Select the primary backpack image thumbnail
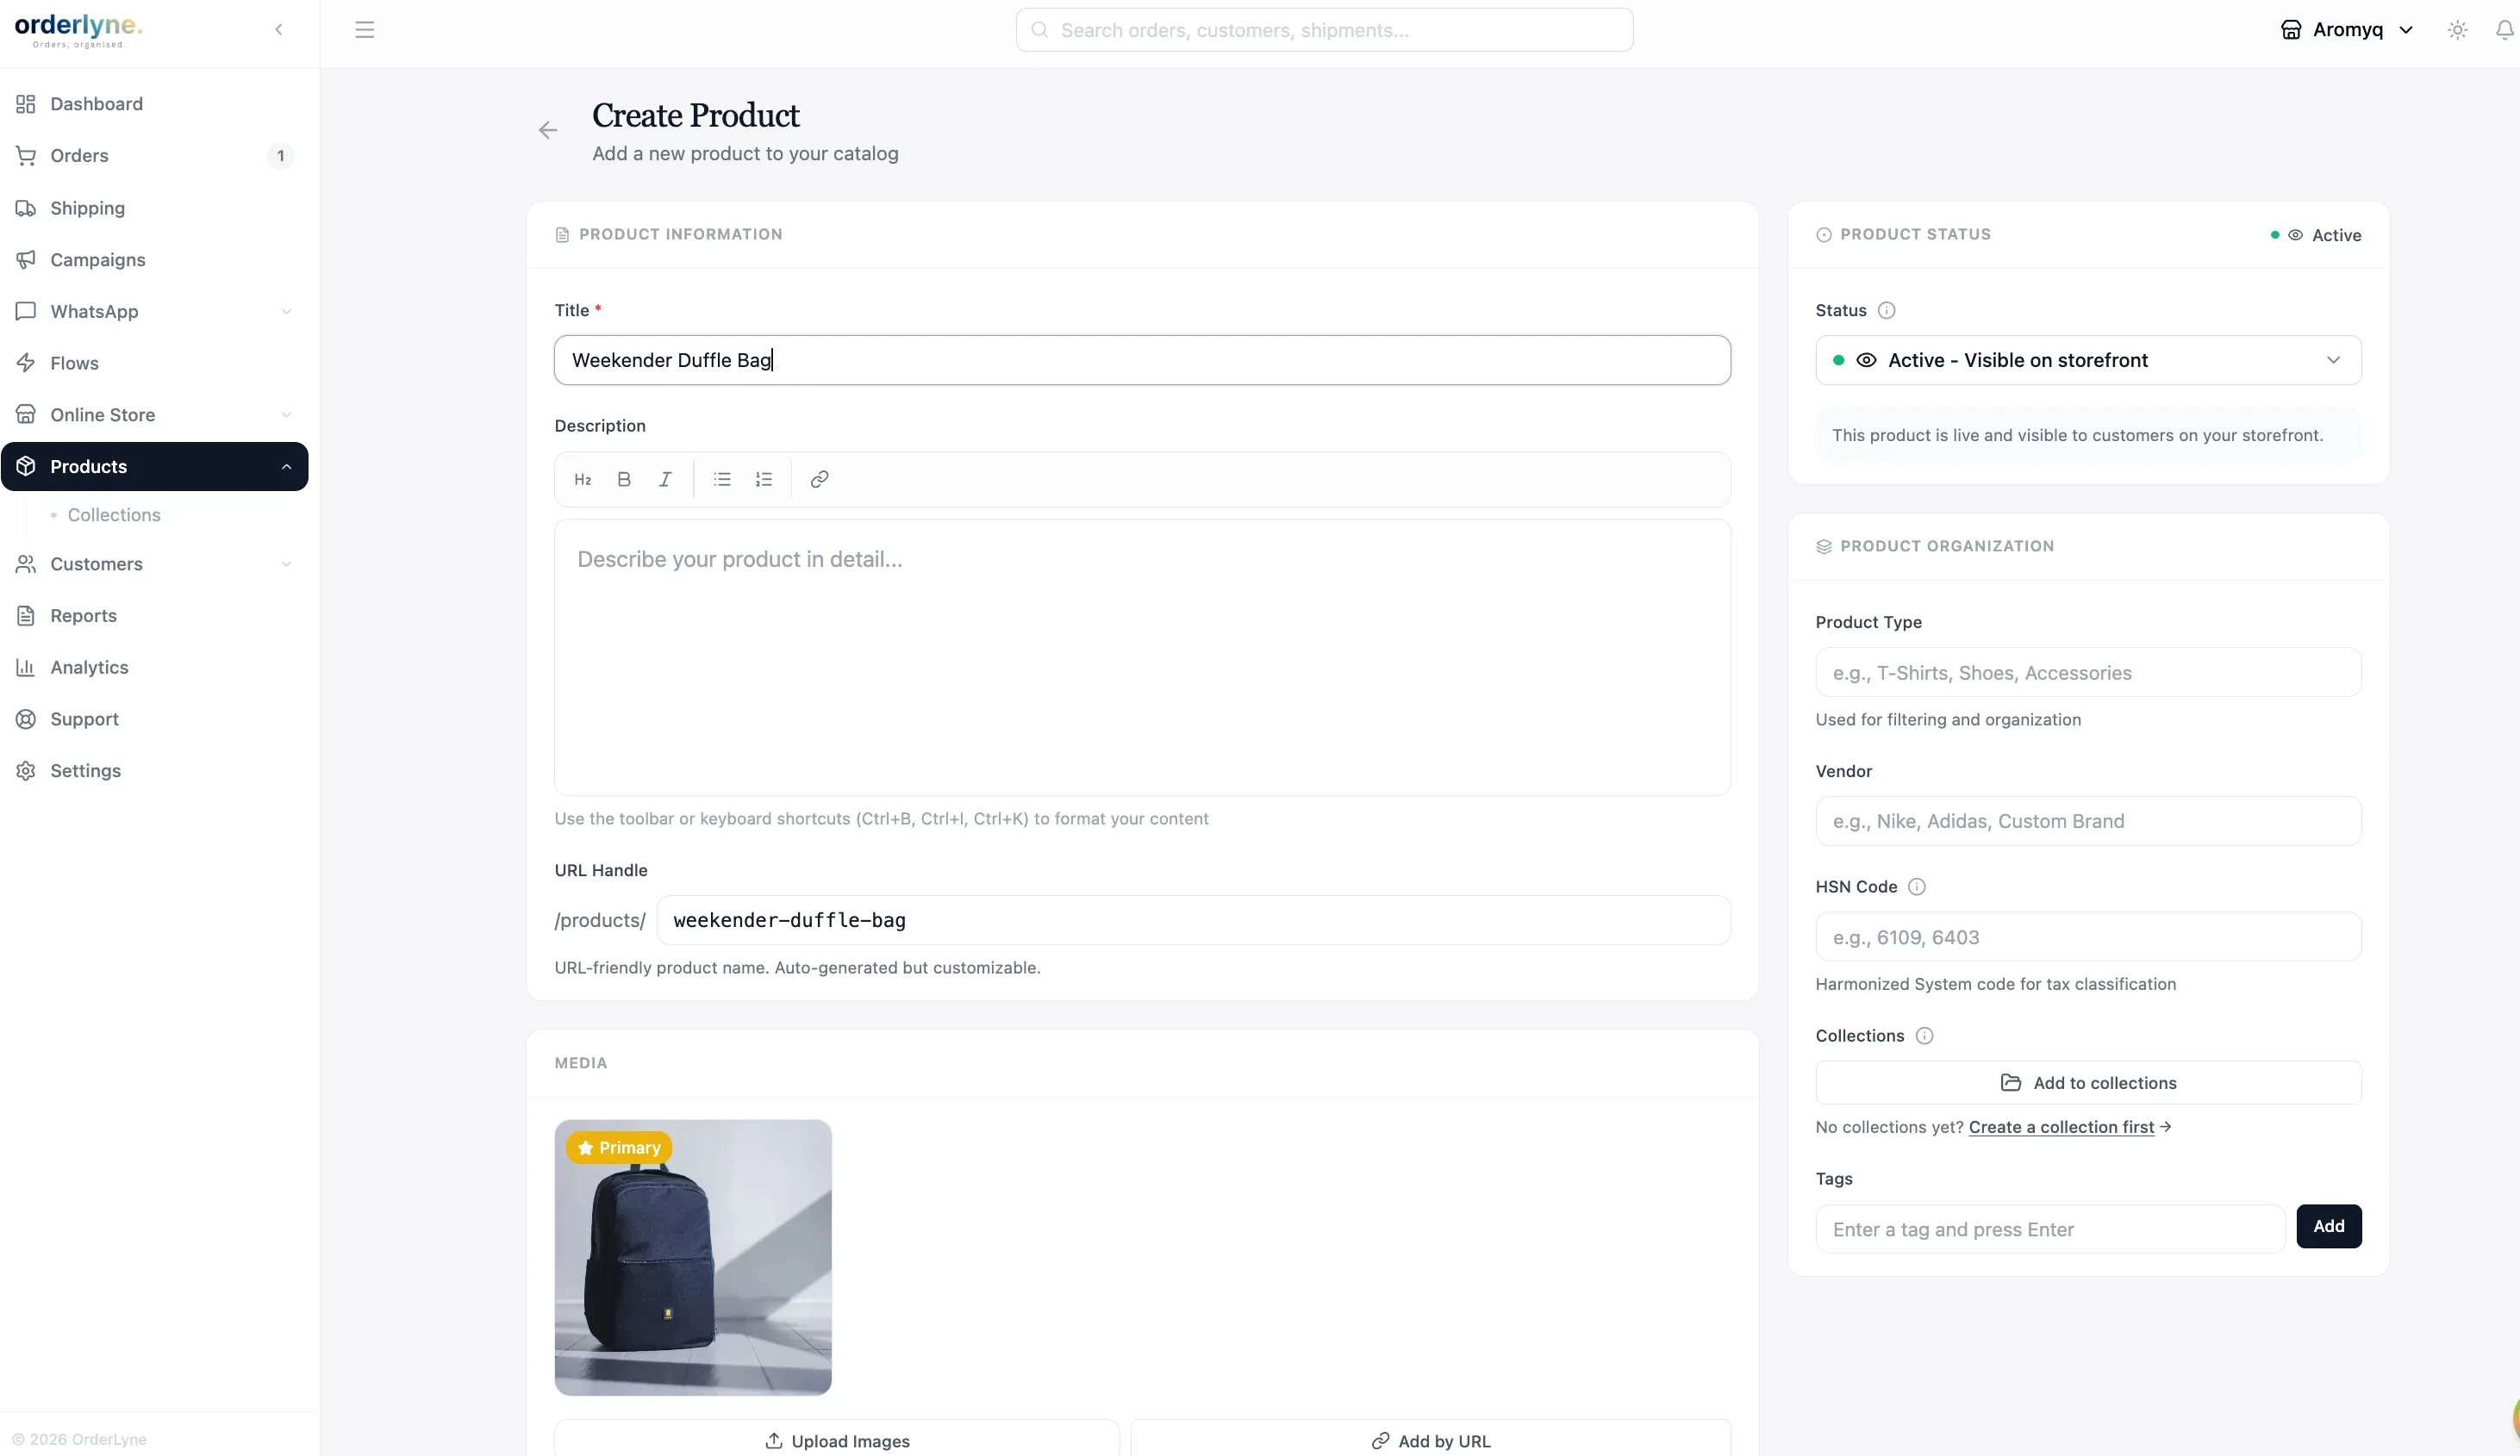2520x1456 pixels. click(x=693, y=1258)
